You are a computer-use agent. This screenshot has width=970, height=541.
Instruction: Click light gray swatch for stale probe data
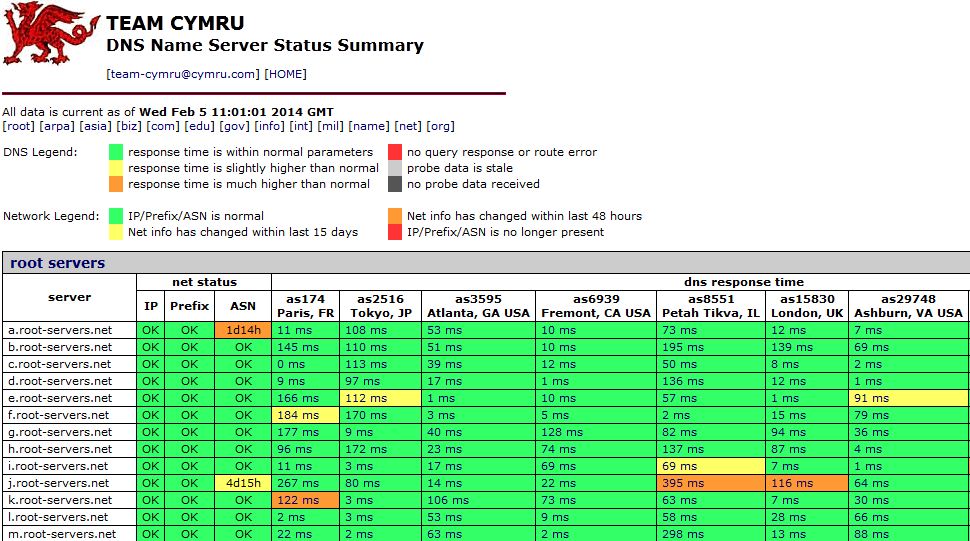(395, 168)
